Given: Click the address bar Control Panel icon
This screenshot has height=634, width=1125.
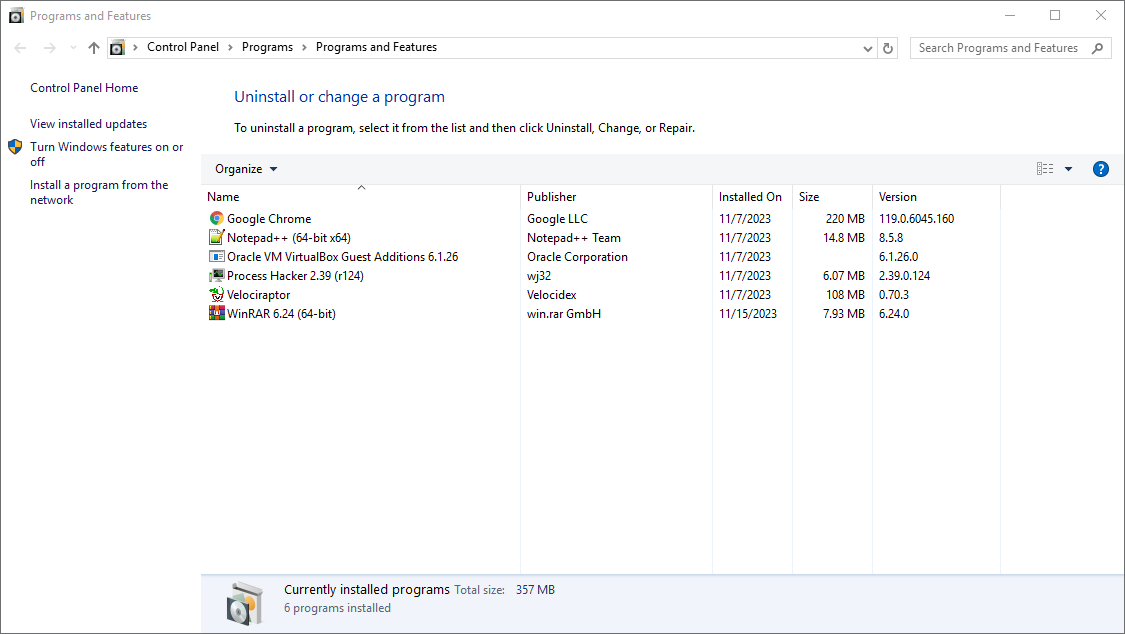Looking at the screenshot, I should click(x=117, y=48).
